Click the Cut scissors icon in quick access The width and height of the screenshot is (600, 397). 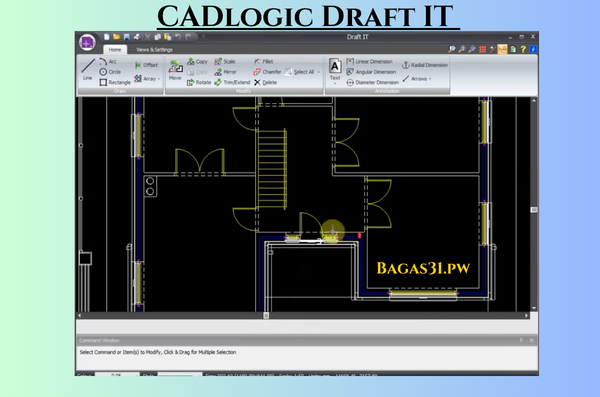coord(147,37)
